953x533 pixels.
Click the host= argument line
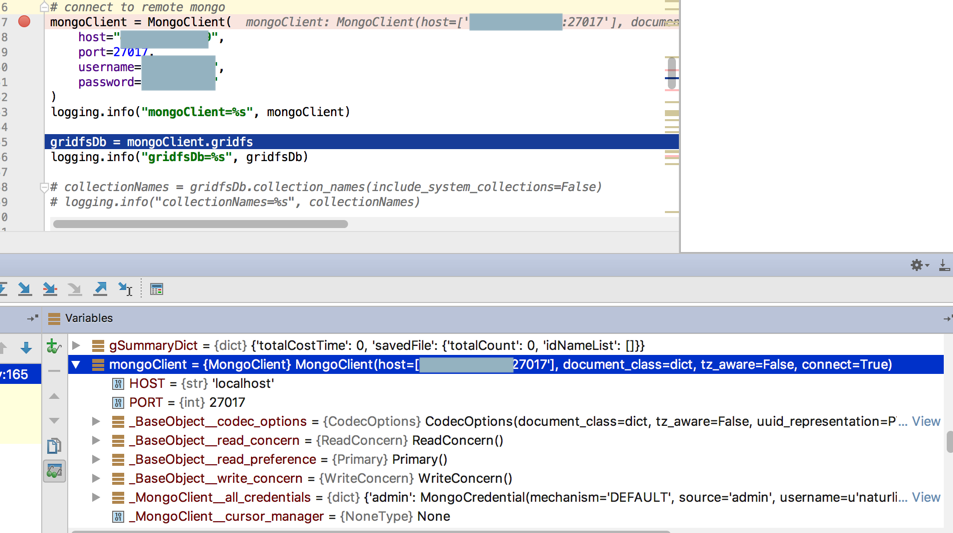151,37
